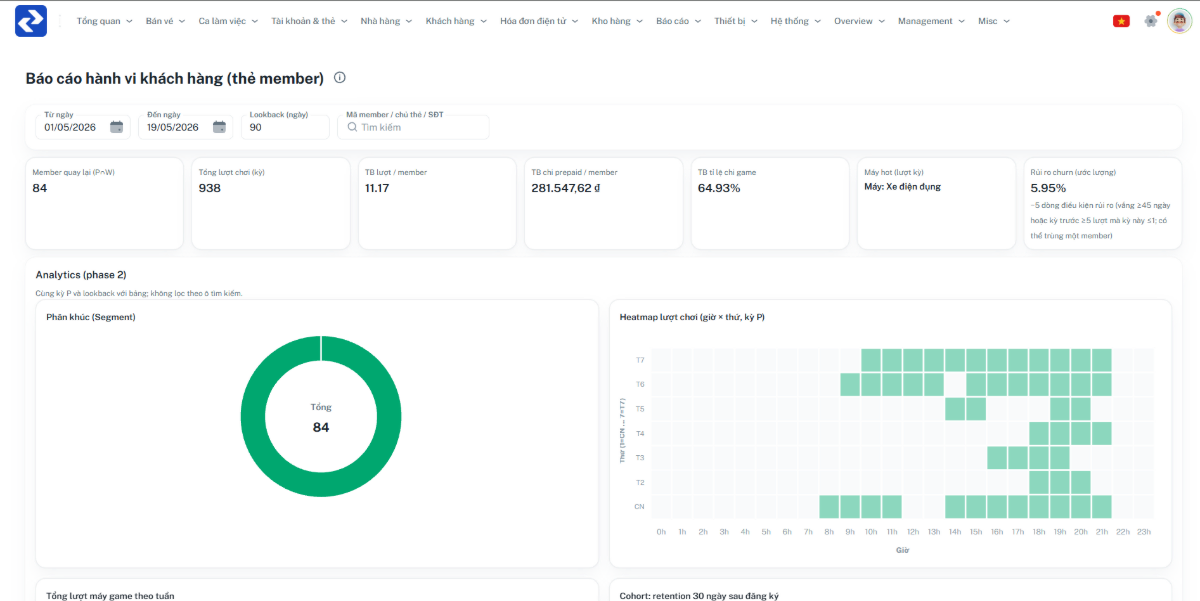Select the TB tỉ lệ chi game 64.93%
The image size is (1200, 601).
click(719, 188)
